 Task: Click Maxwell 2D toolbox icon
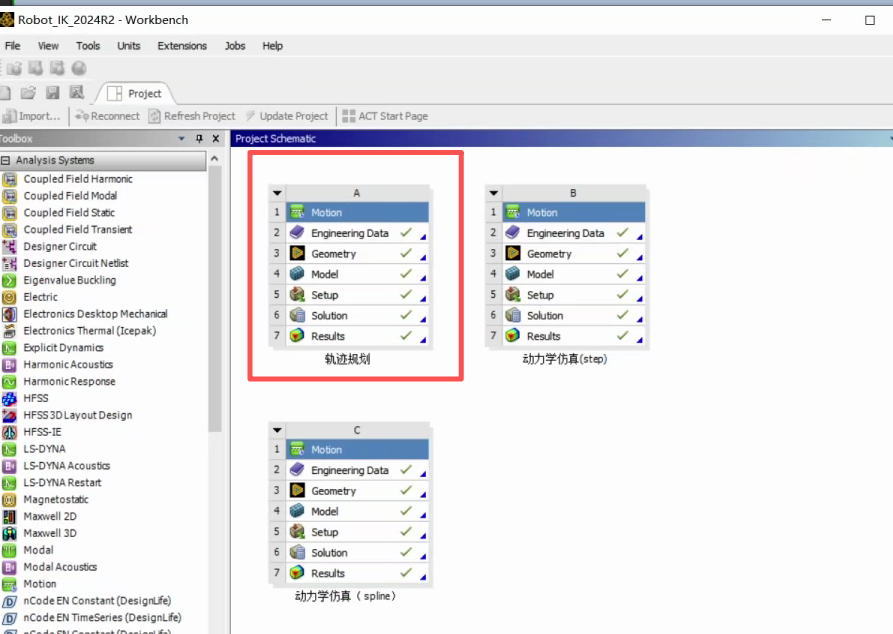click(x=10, y=517)
